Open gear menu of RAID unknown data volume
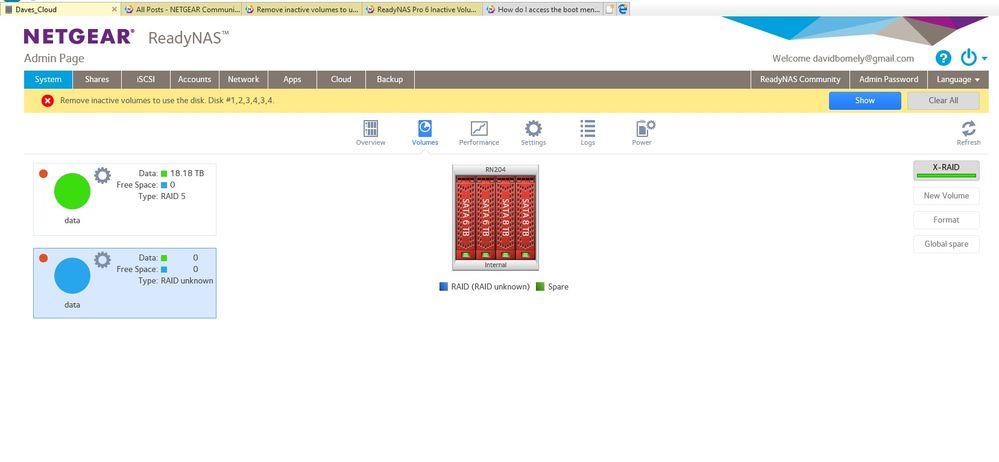999x462 pixels. click(103, 259)
